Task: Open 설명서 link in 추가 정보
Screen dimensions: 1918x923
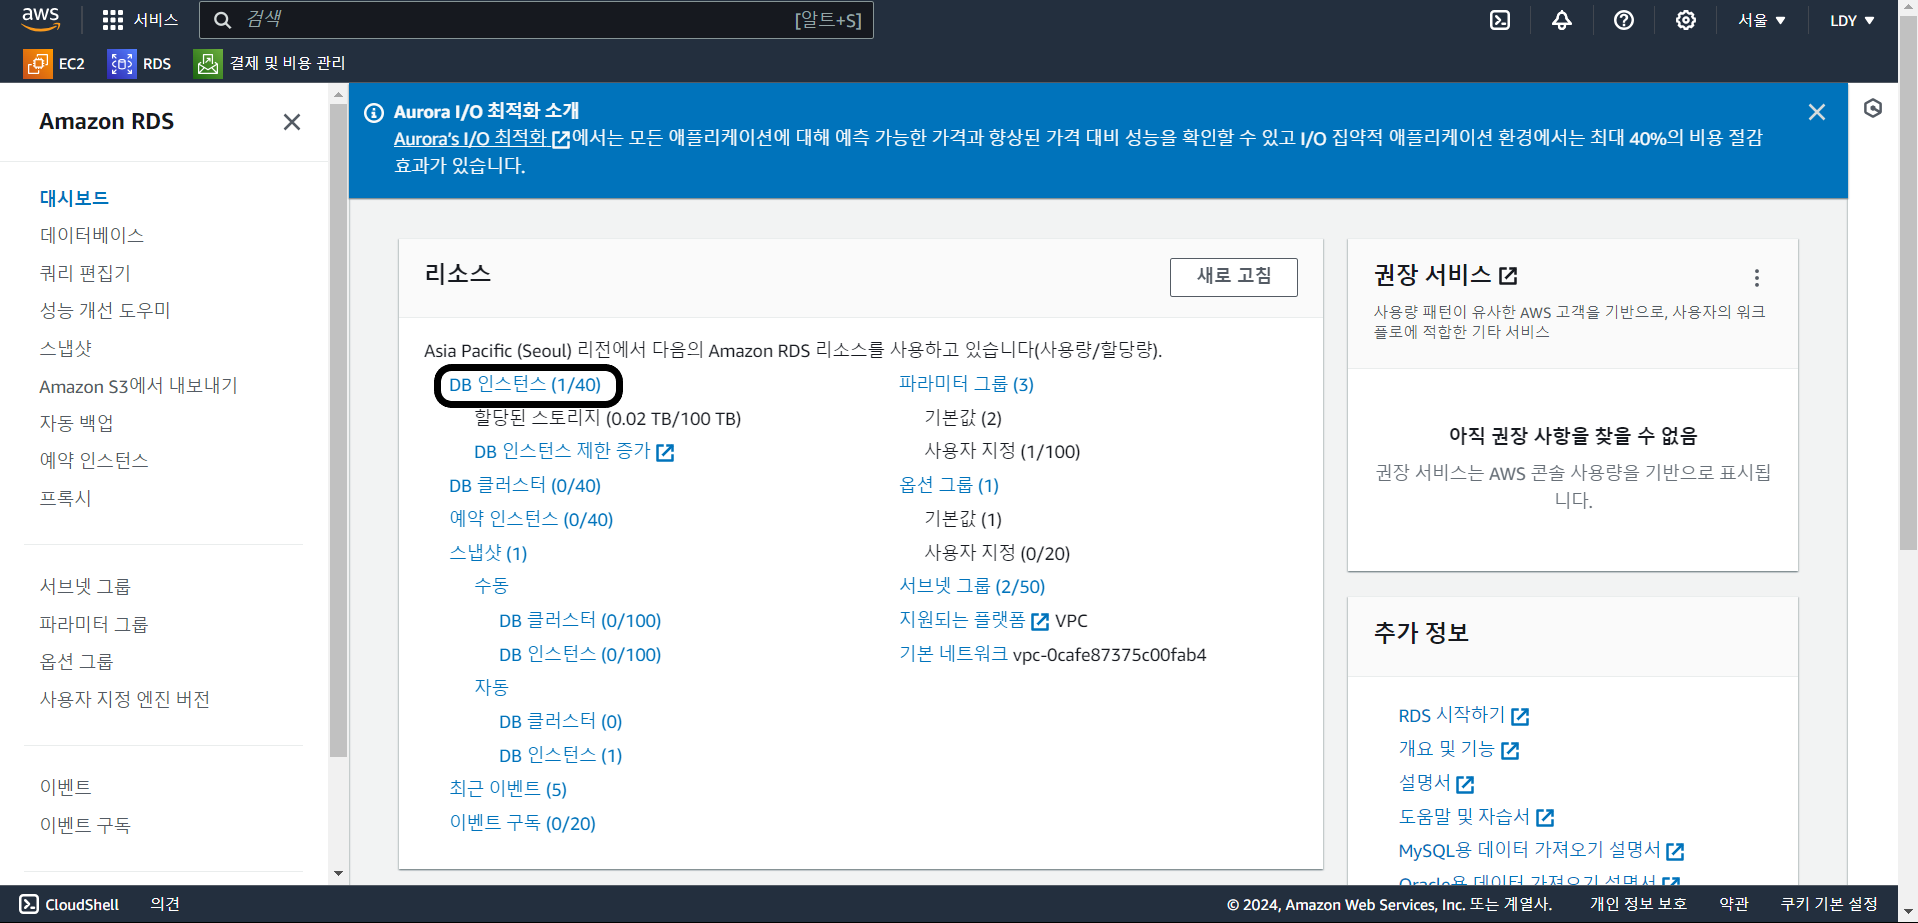Action: click(1436, 783)
